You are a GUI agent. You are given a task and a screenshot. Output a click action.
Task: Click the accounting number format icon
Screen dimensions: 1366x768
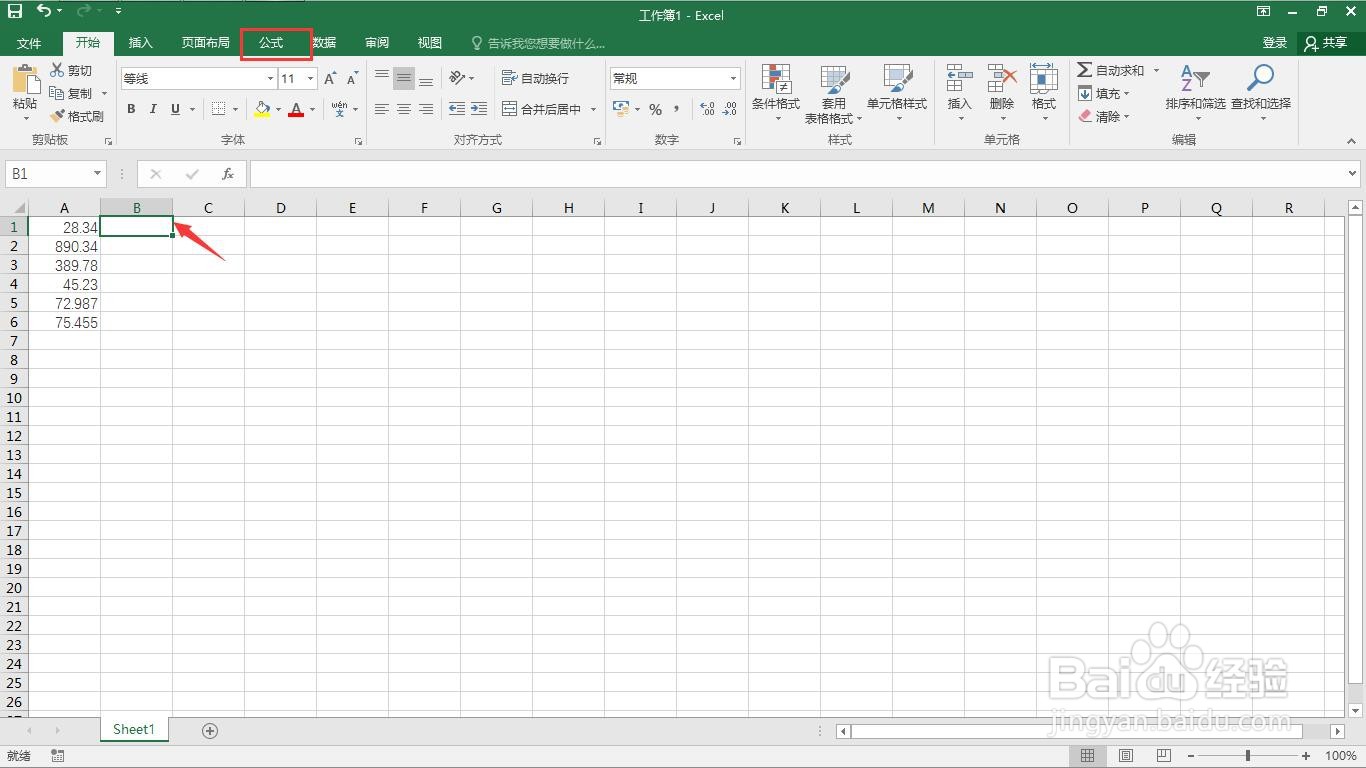621,109
